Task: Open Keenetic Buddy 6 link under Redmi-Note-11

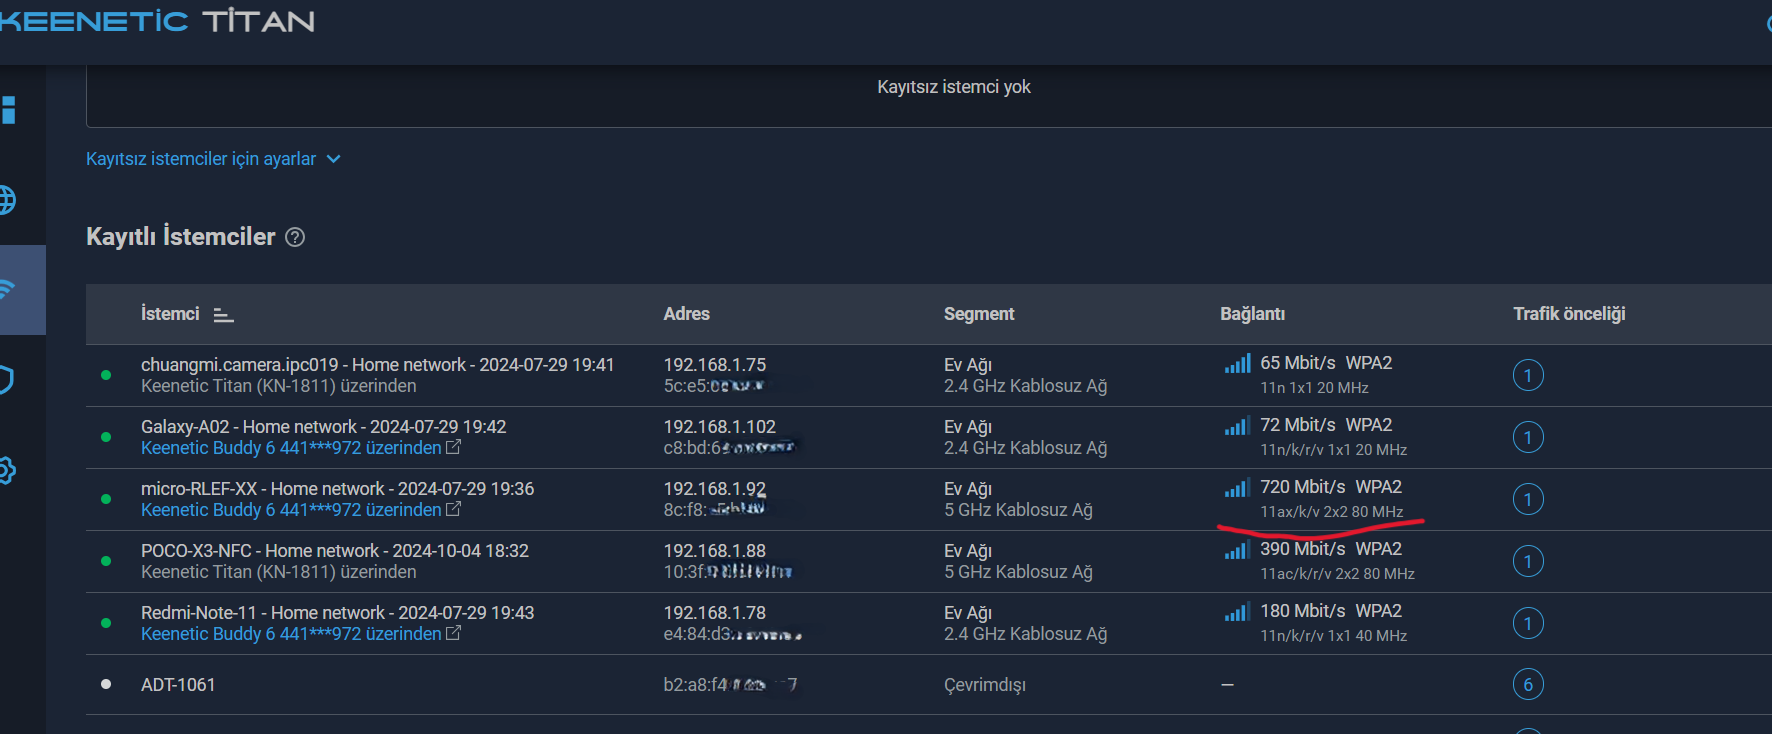Action: pos(291,634)
